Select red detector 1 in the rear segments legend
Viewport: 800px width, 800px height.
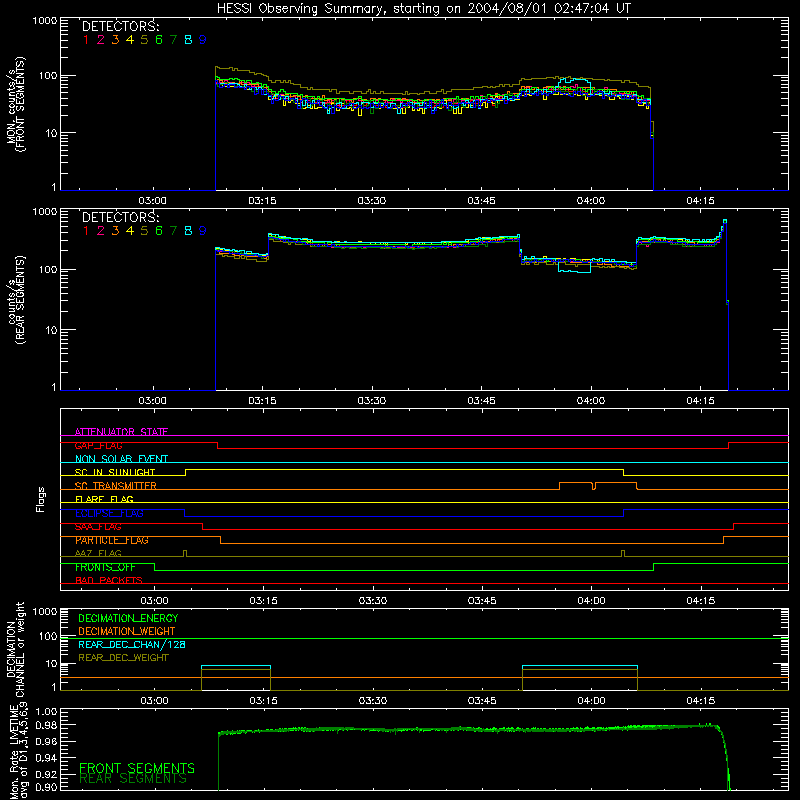86,231
